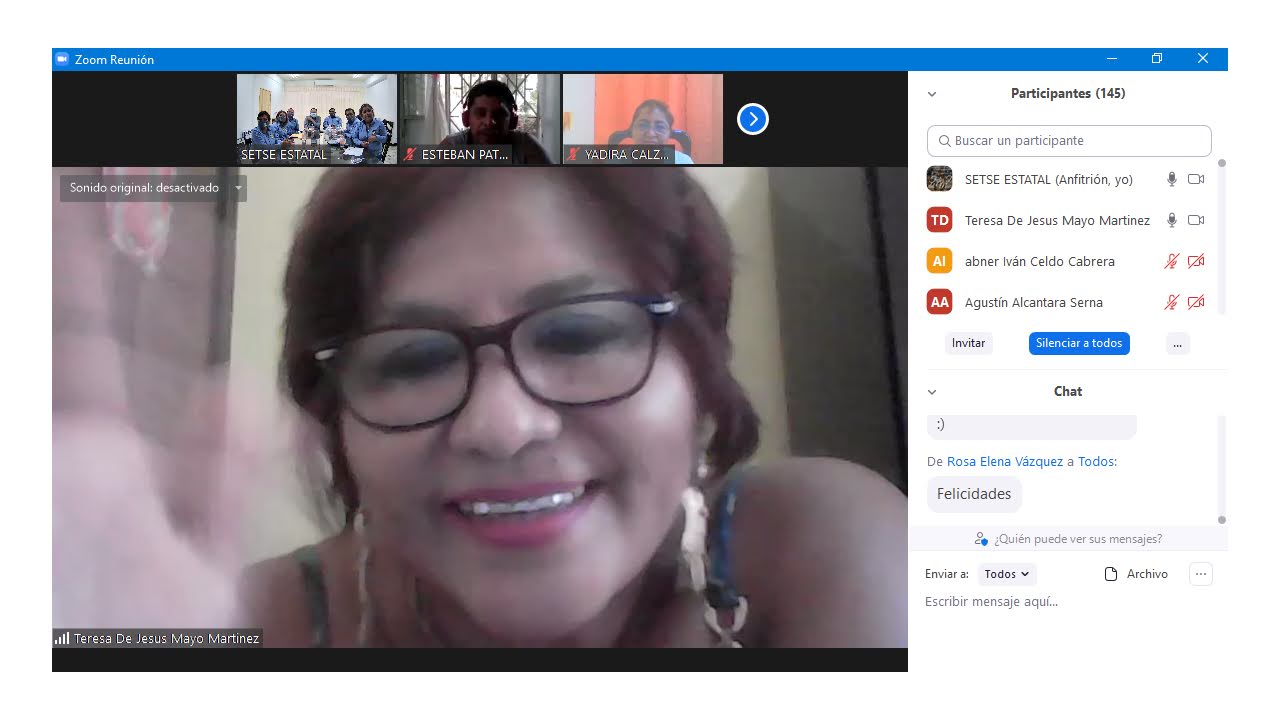Click the Felicidades chat message bubble
Viewport: 1280px width, 720px height.
[974, 494]
